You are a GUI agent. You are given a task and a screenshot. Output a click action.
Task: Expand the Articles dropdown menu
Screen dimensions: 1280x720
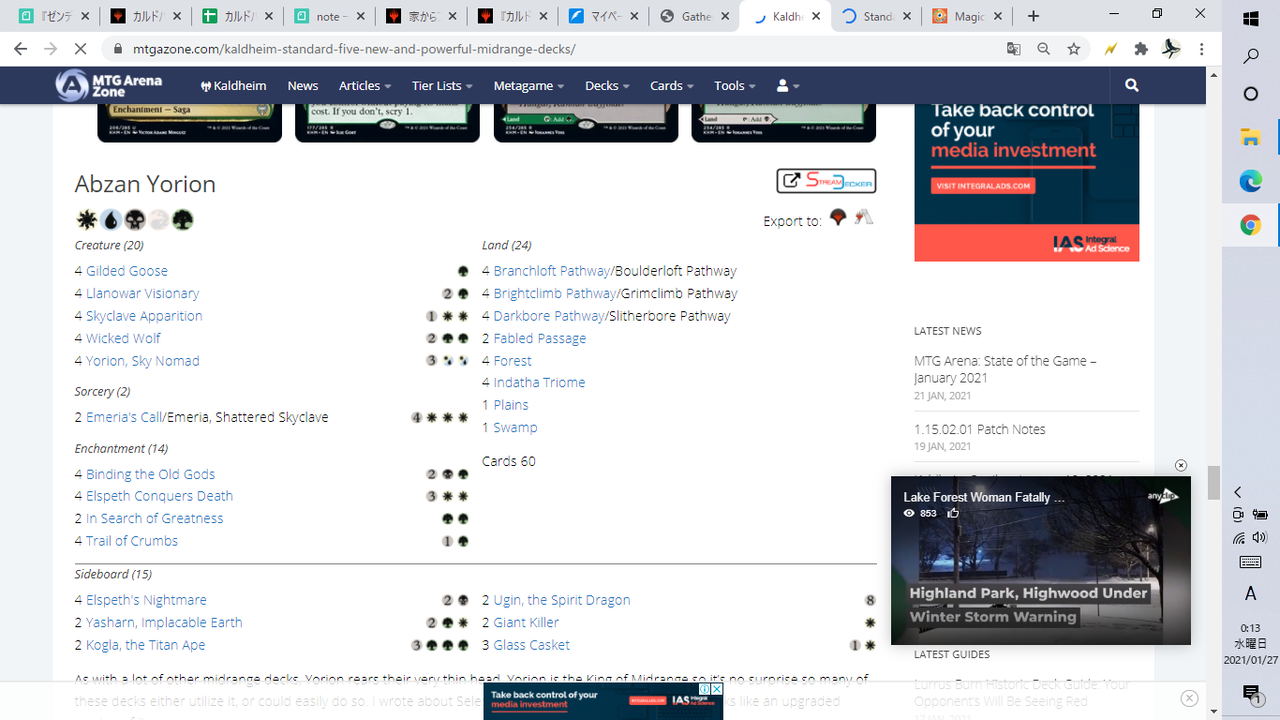pyautogui.click(x=365, y=86)
